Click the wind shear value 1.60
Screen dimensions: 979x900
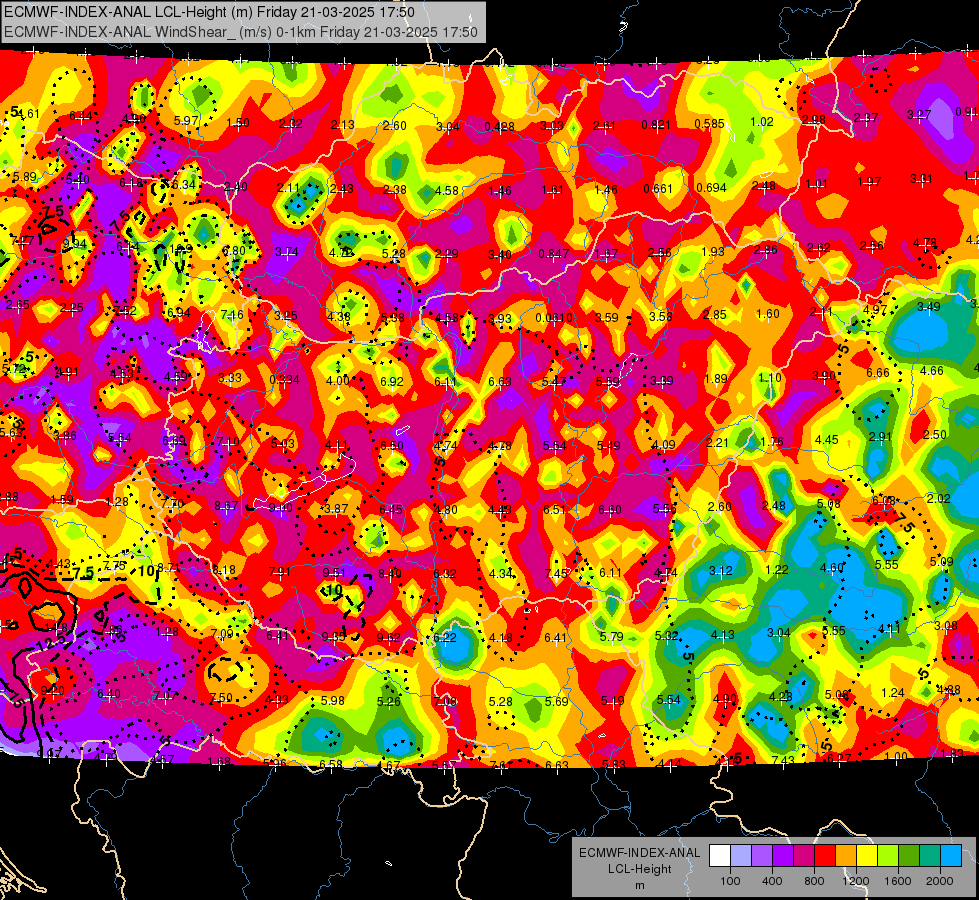coord(767,314)
